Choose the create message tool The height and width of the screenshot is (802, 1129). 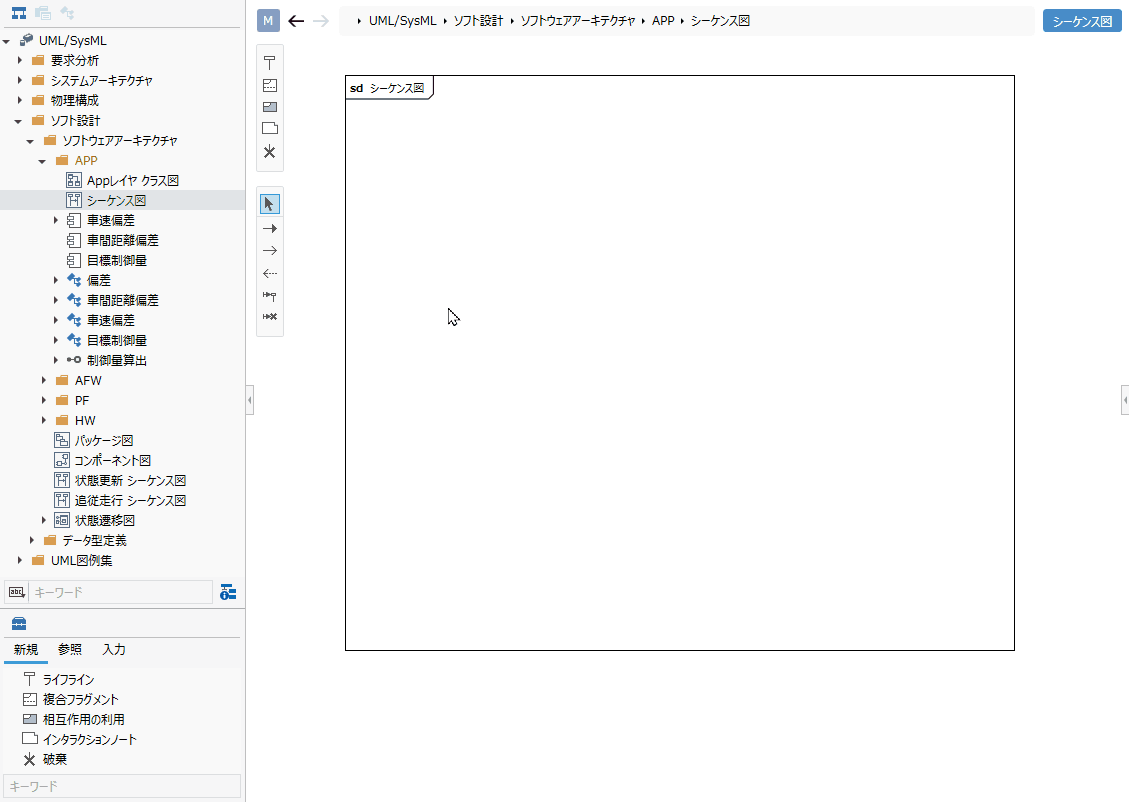tap(269, 295)
